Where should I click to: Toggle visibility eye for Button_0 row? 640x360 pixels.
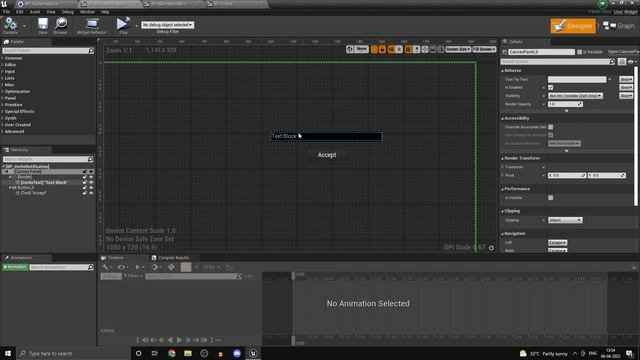click(91, 188)
